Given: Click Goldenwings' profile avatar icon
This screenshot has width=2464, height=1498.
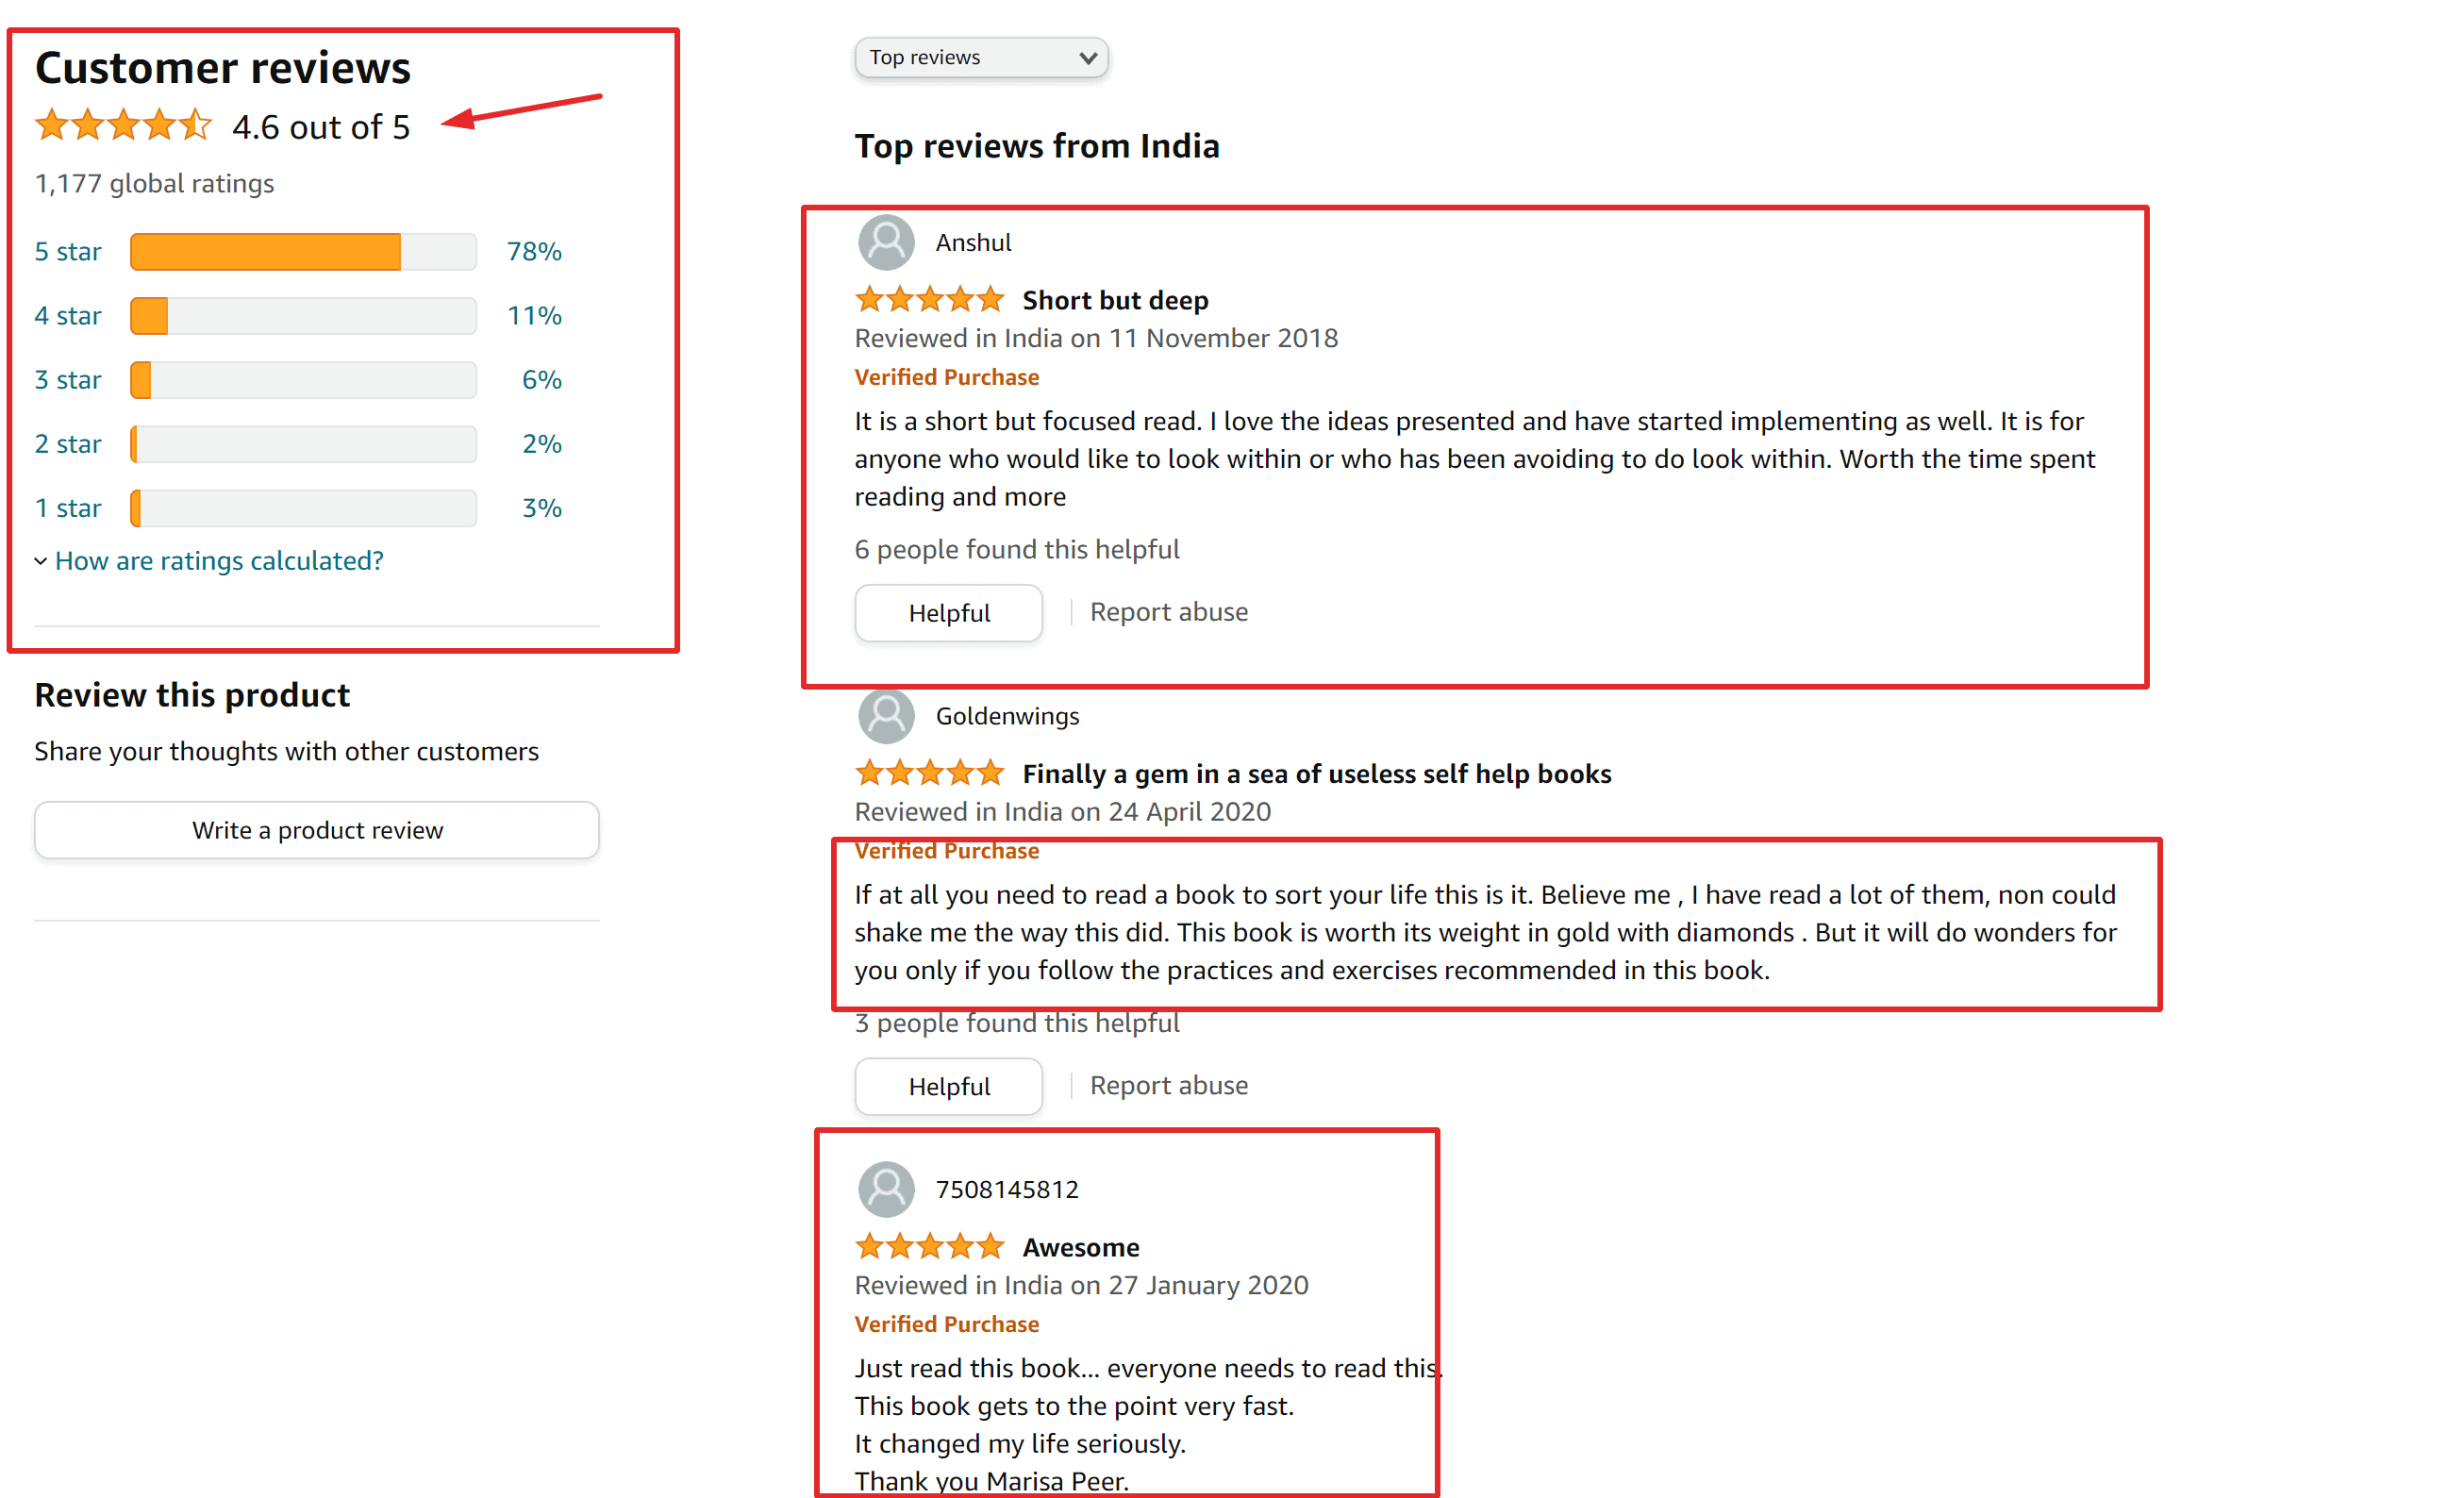Looking at the screenshot, I should pyautogui.click(x=885, y=716).
